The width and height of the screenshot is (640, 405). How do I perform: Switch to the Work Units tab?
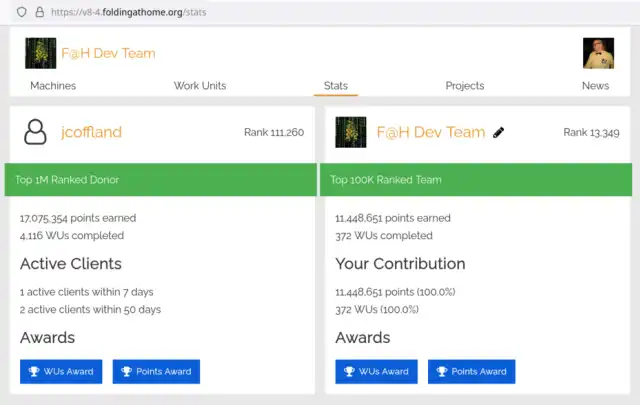(x=200, y=86)
